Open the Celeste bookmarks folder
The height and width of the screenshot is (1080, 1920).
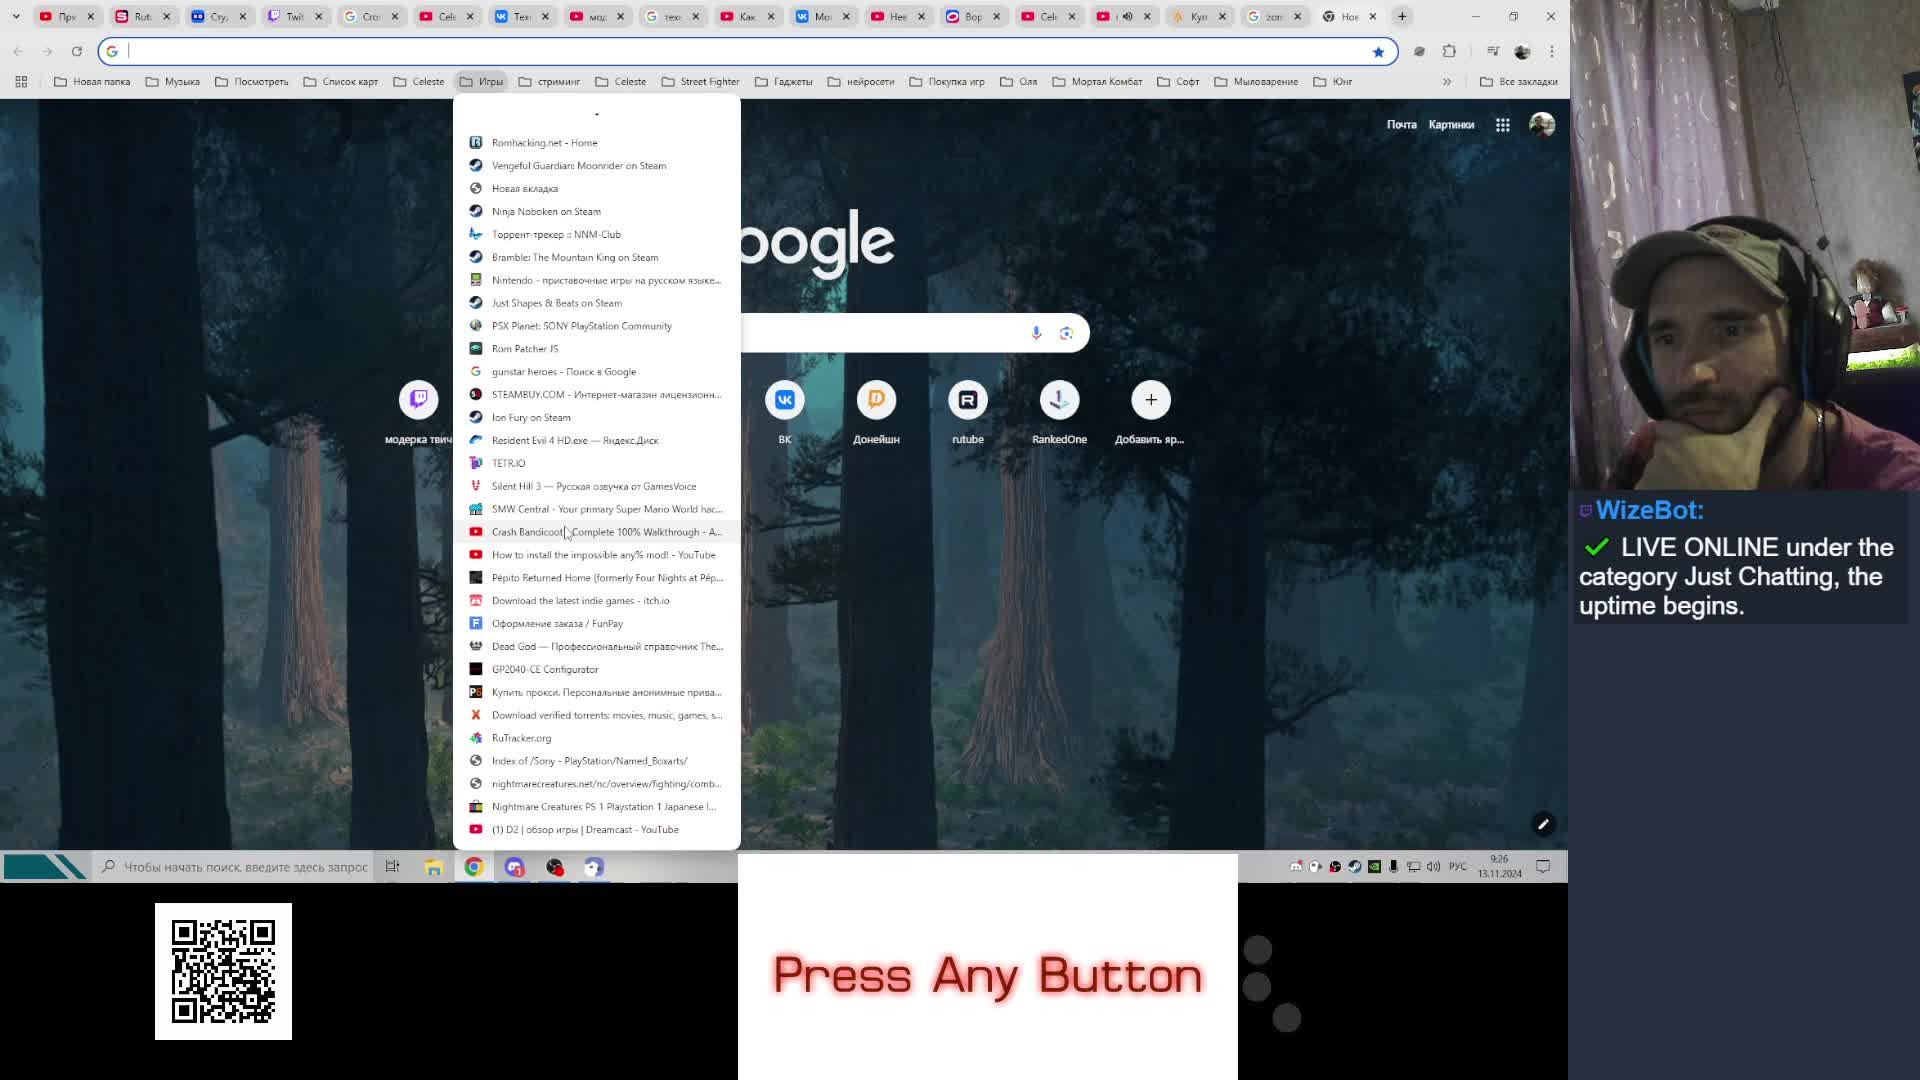(419, 82)
